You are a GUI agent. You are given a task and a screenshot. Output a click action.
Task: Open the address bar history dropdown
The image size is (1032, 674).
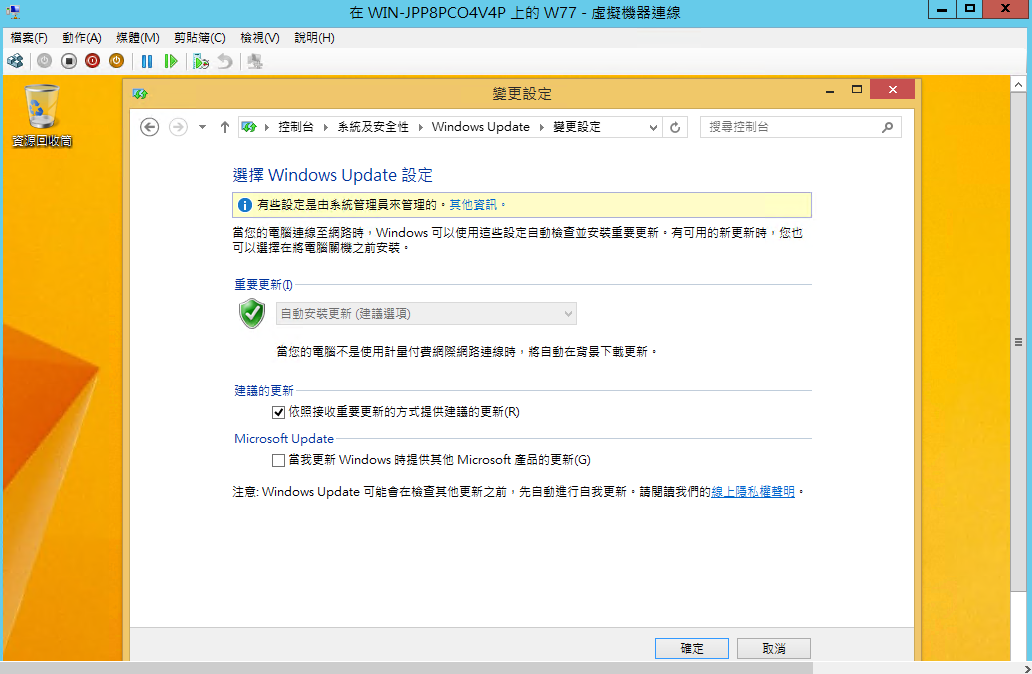[x=653, y=127]
